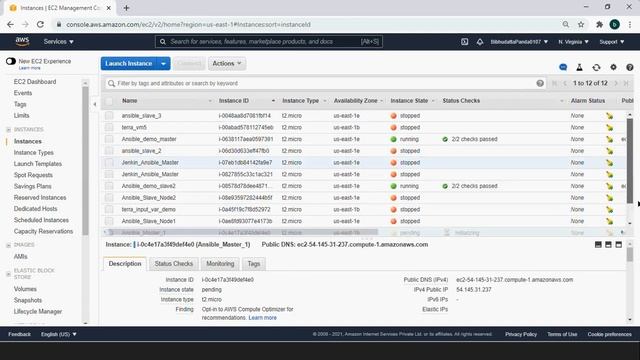640x360 pixels.
Task: Open the Launch Instance dropdown arrow
Action: (x=163, y=64)
